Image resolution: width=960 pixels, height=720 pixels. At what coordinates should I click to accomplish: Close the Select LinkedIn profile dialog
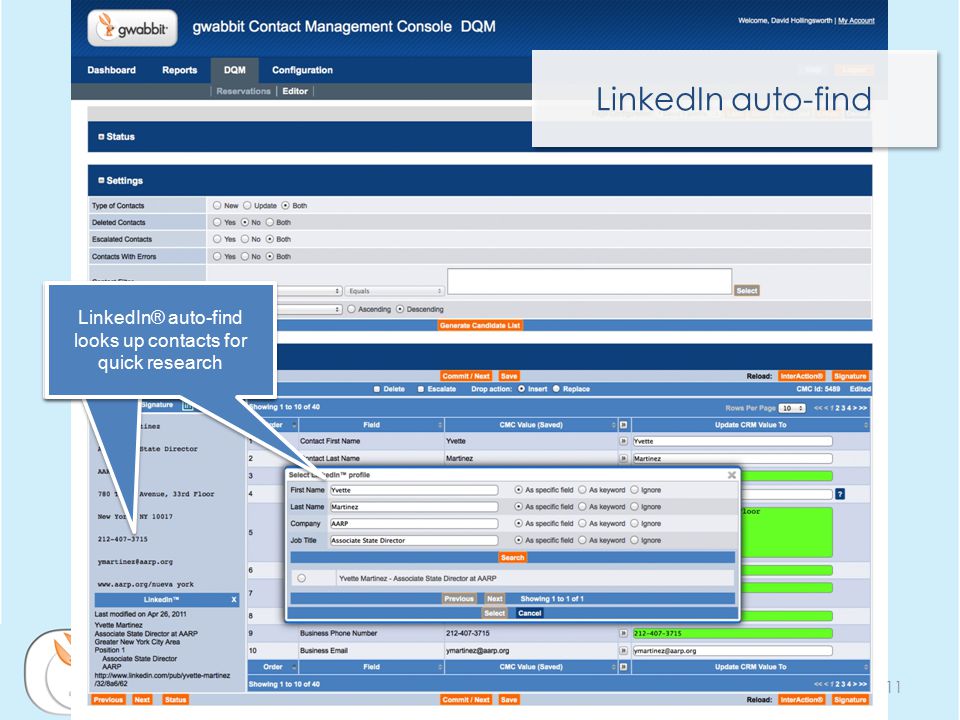(731, 474)
